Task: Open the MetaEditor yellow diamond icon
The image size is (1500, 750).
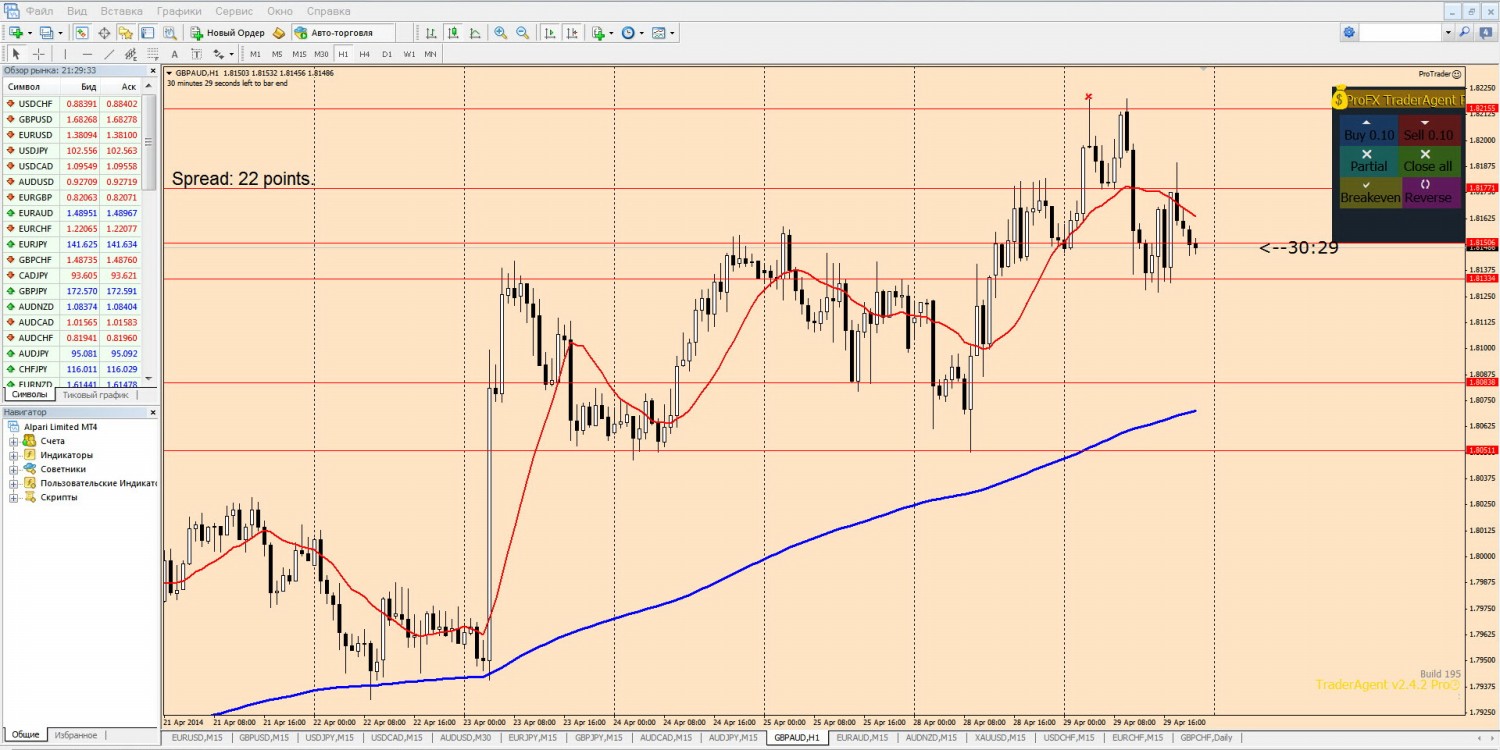Action: [x=279, y=33]
